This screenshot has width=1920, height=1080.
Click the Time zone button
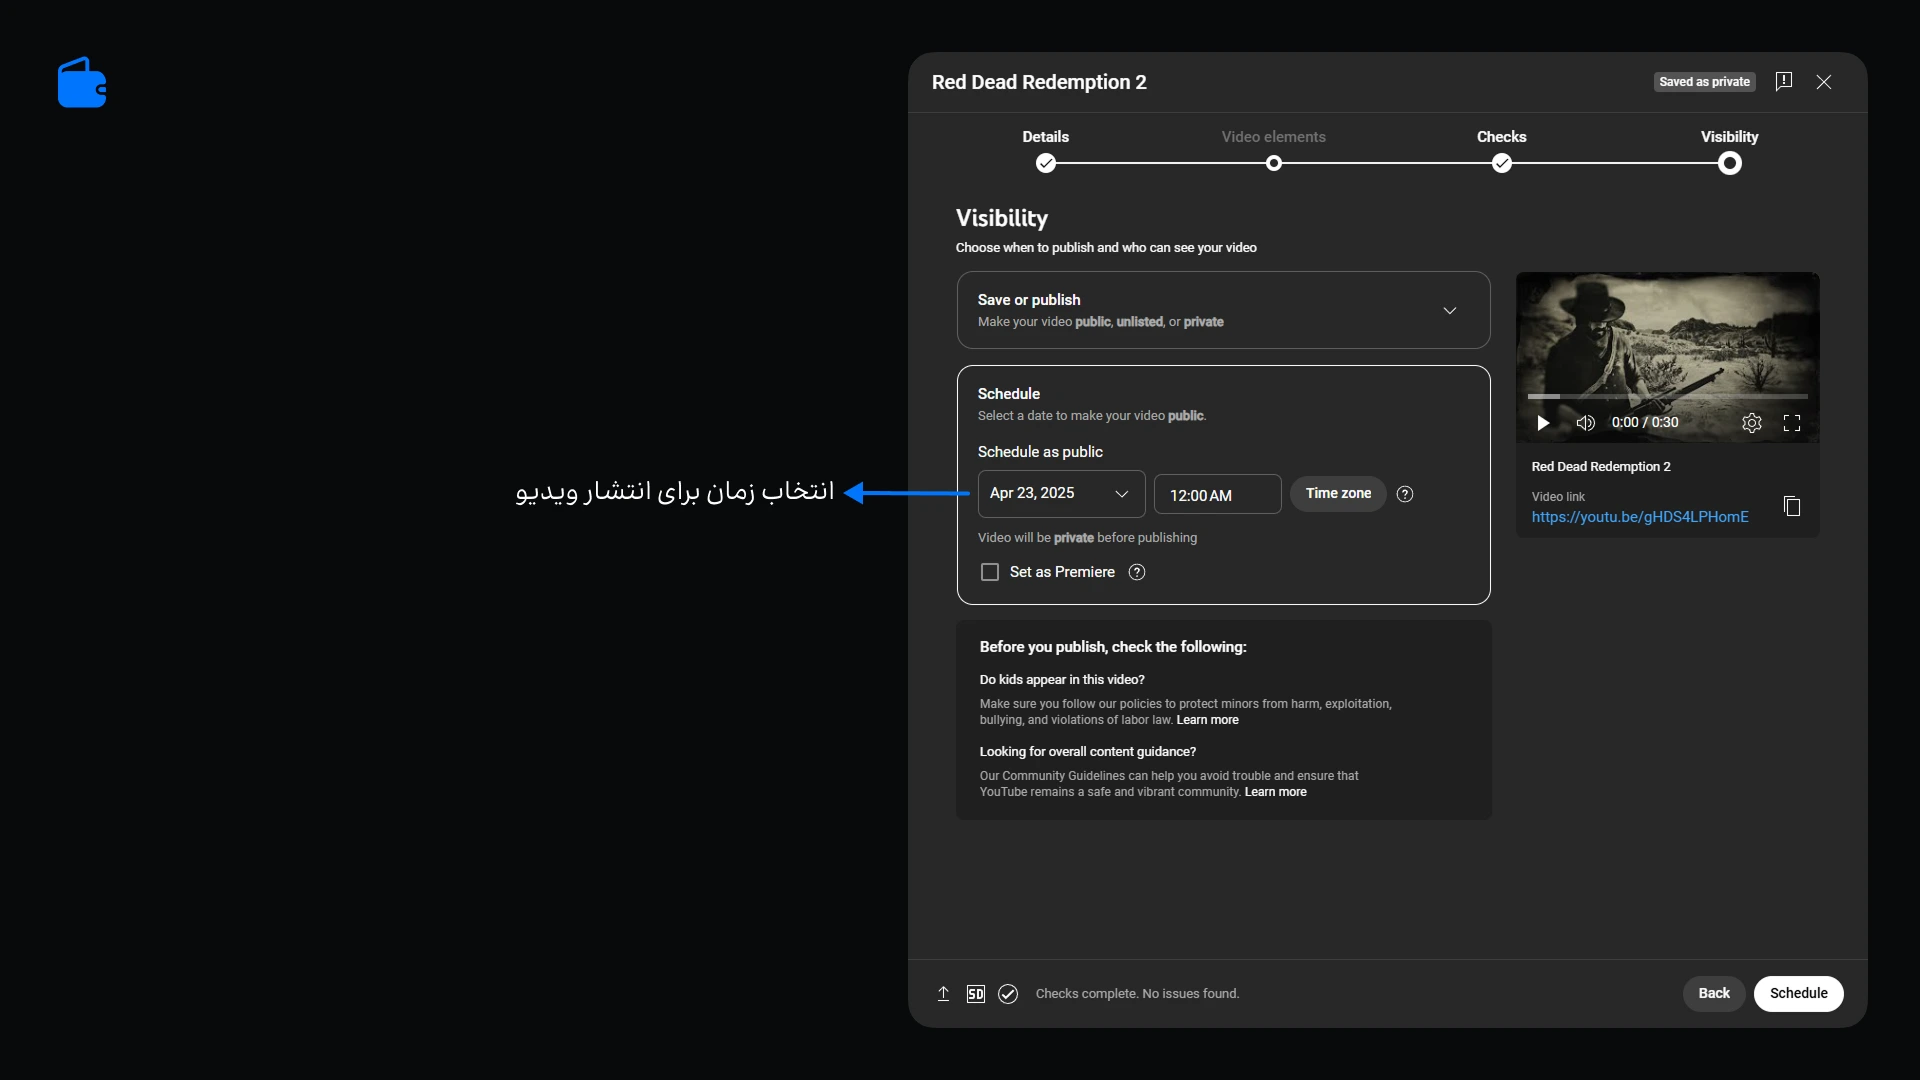click(1337, 494)
